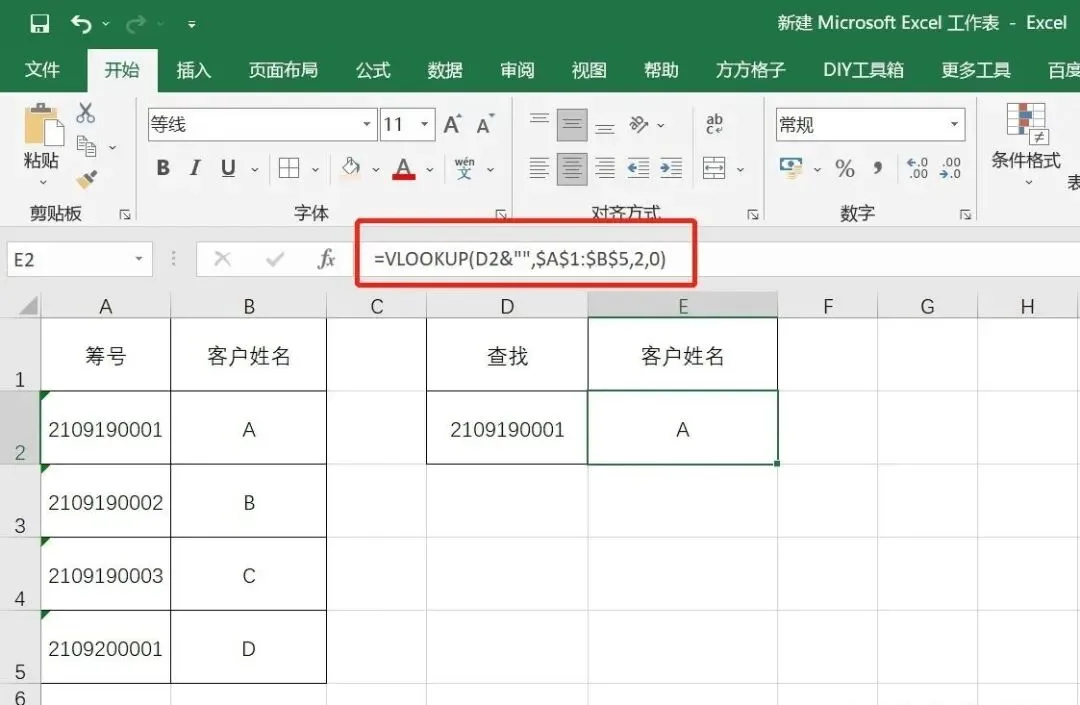The height and width of the screenshot is (705, 1080).
Task: Click the Save icon in the quick access toolbar
Action: click(x=39, y=24)
